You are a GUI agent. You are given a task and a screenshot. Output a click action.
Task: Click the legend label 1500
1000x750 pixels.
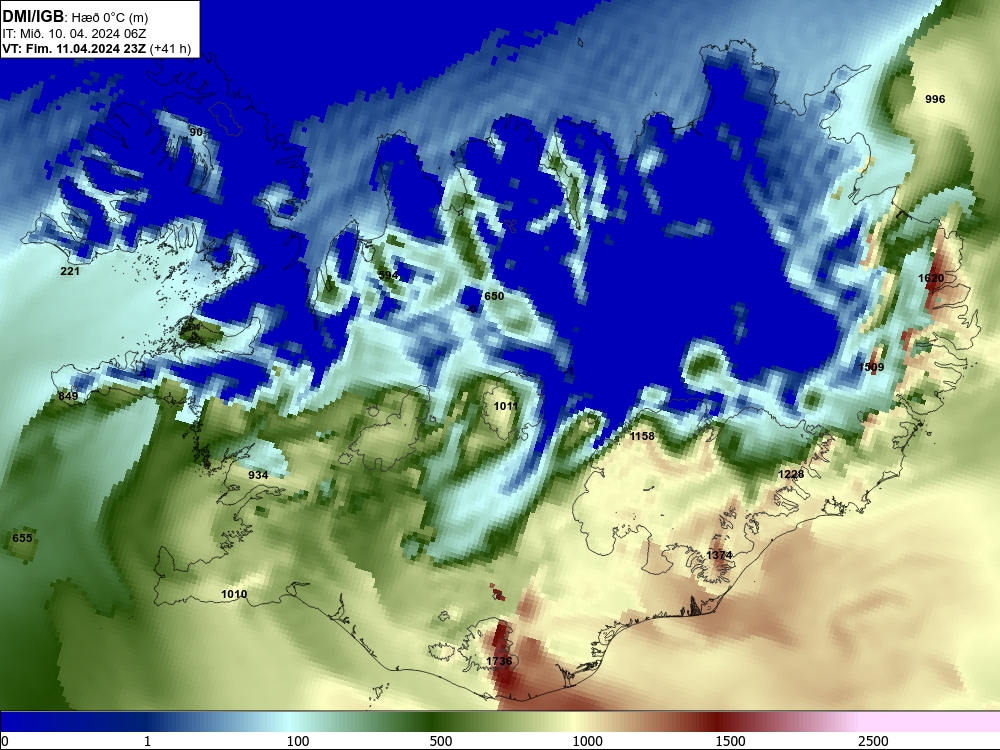coord(730,741)
